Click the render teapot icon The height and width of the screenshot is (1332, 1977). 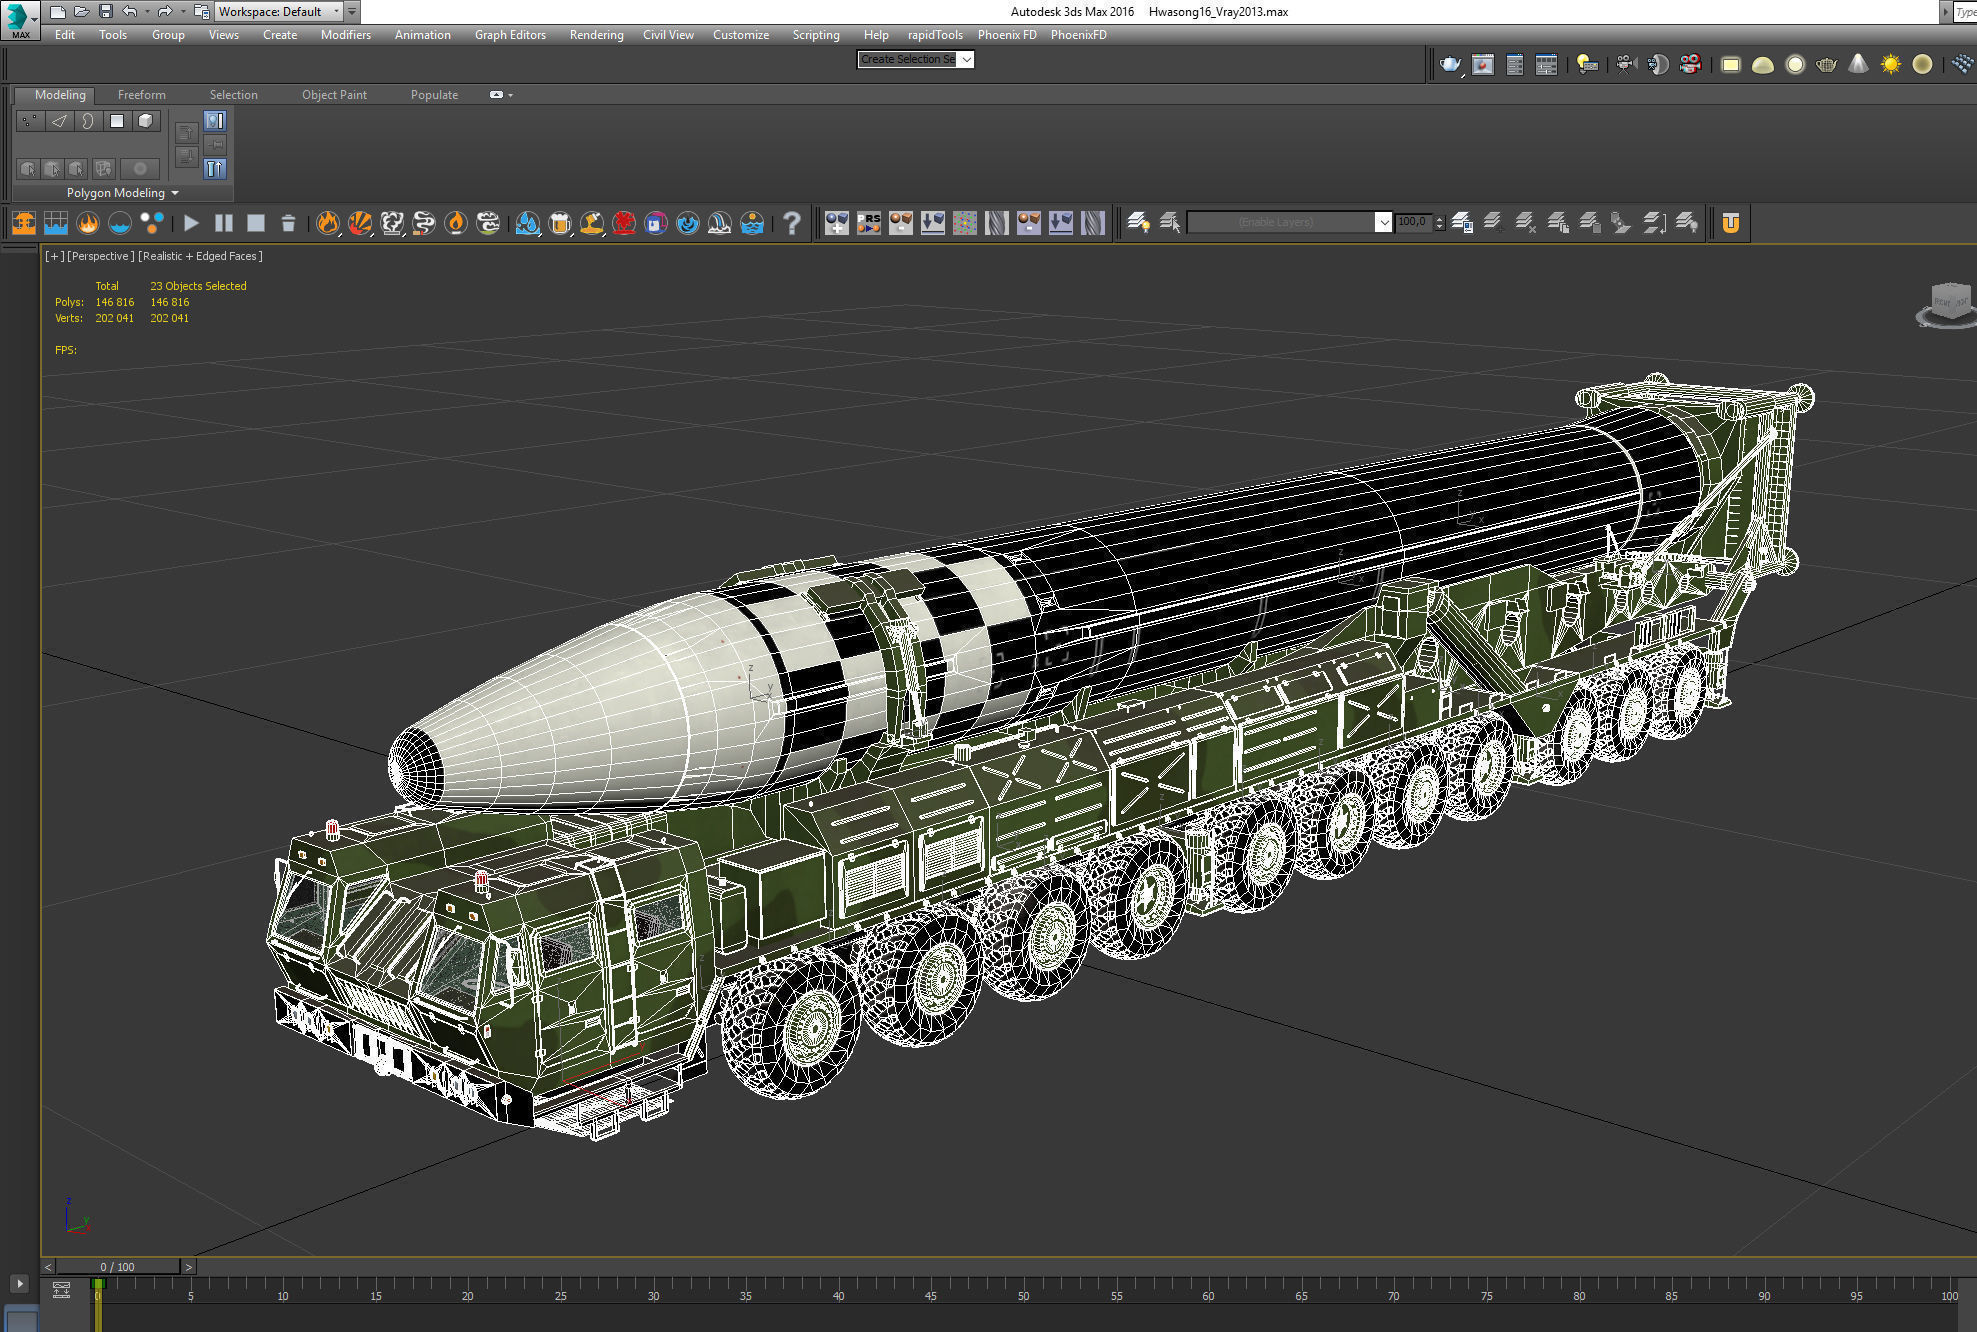(x=1450, y=65)
